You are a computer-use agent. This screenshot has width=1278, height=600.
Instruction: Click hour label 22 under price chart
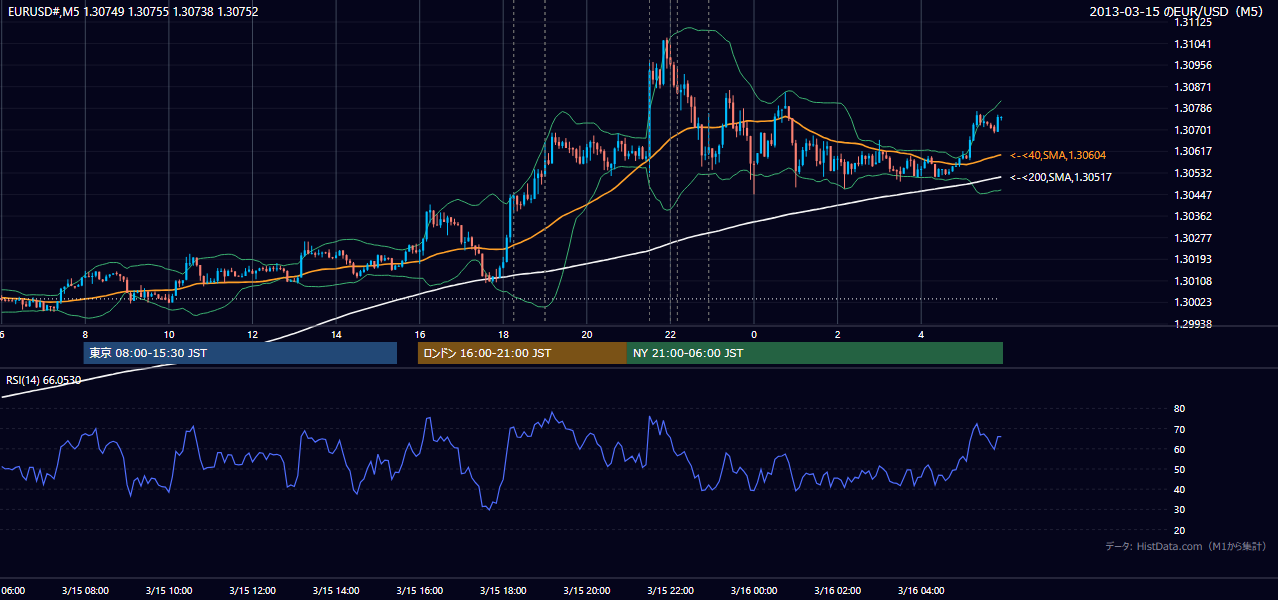(x=670, y=334)
